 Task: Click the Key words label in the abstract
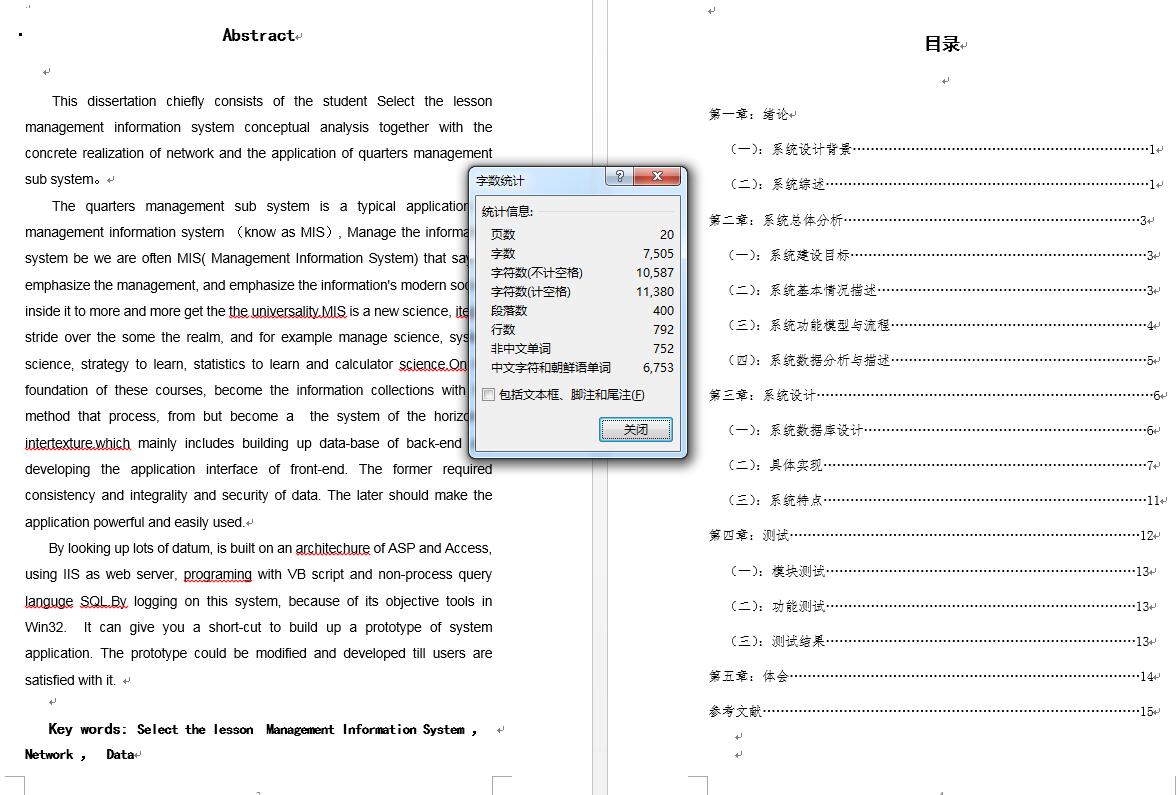point(87,729)
